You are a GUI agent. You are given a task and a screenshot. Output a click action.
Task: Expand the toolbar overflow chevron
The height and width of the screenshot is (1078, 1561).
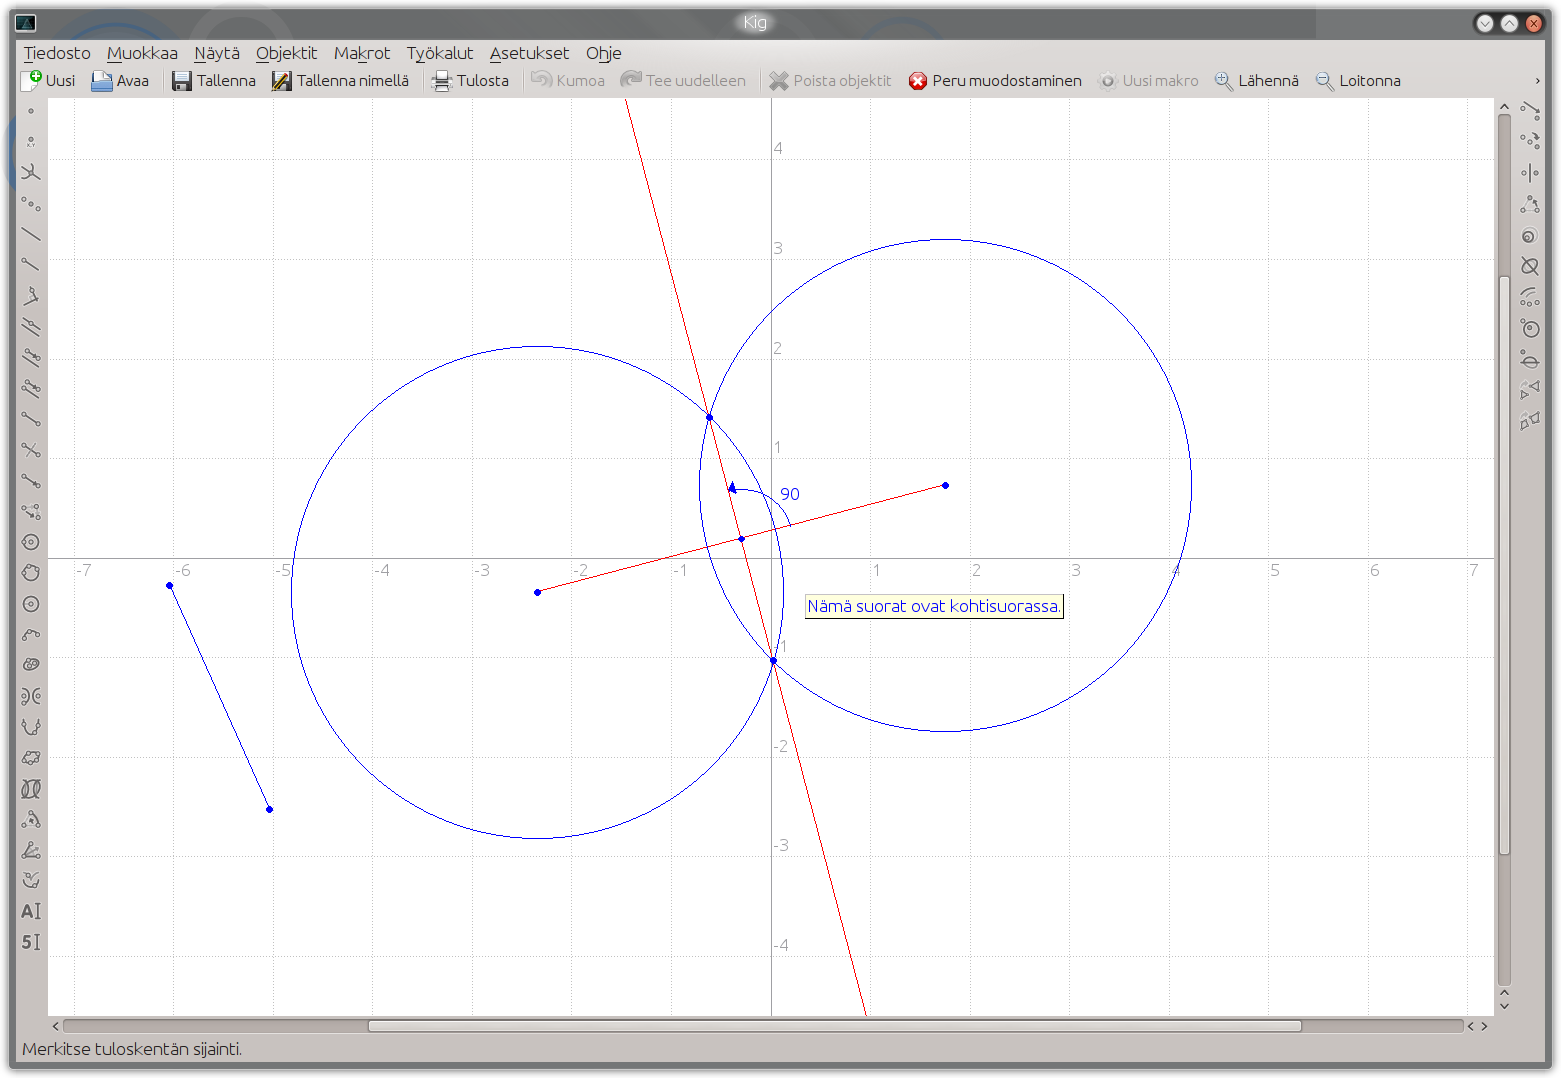tap(1537, 81)
